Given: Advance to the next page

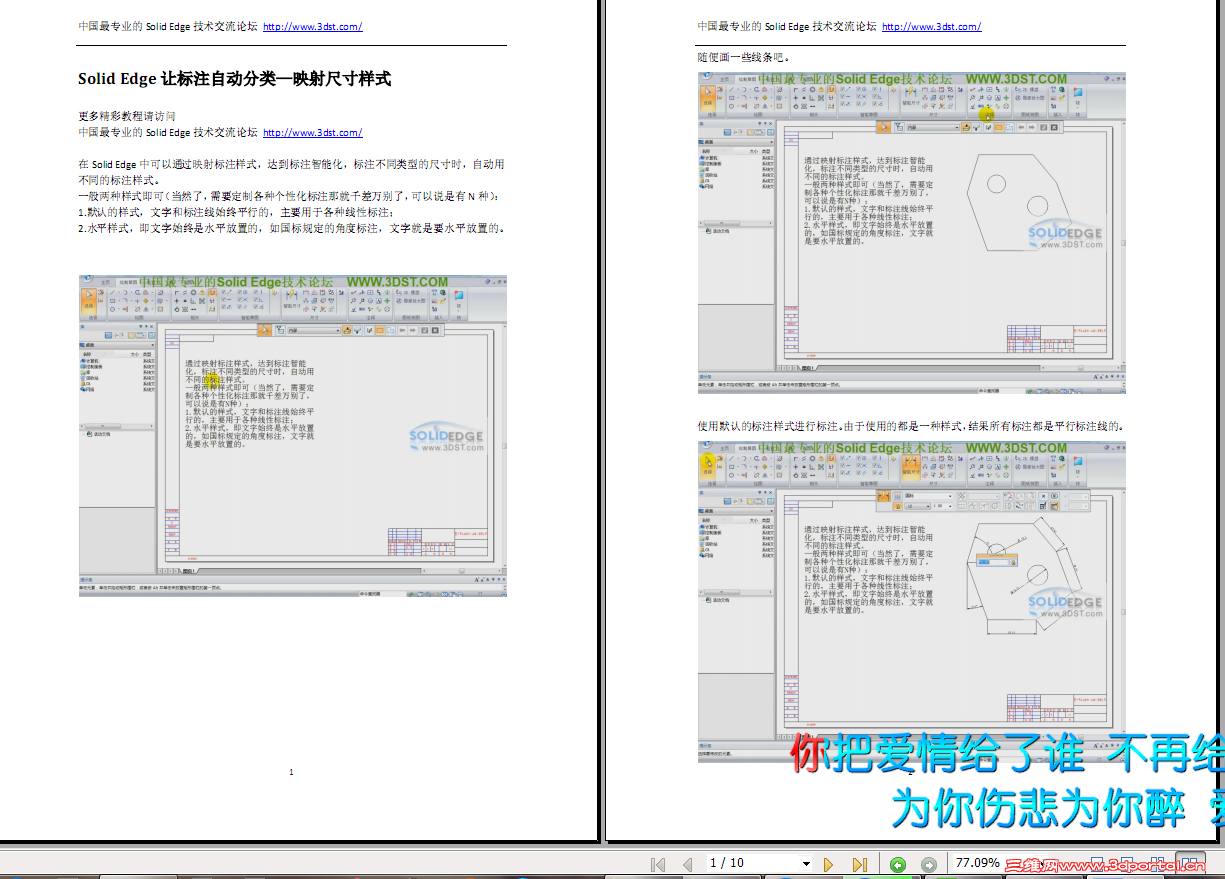Looking at the screenshot, I should [x=829, y=864].
